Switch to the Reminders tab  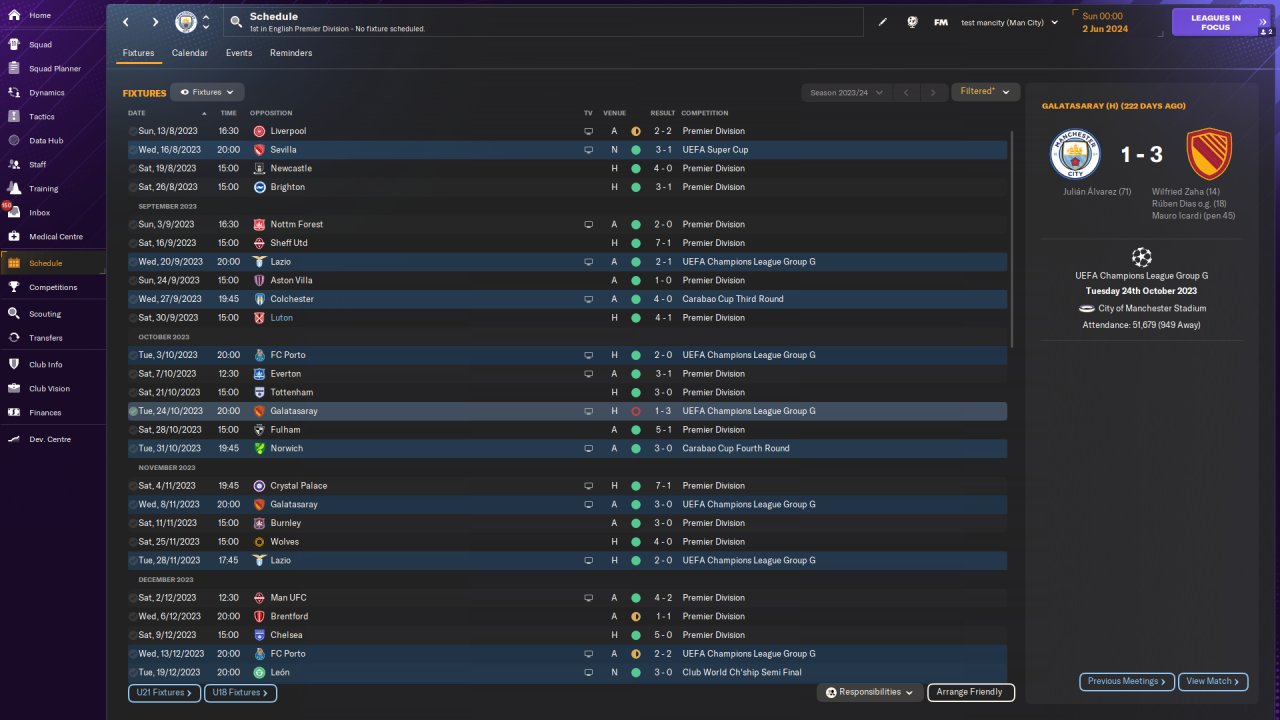tap(291, 53)
